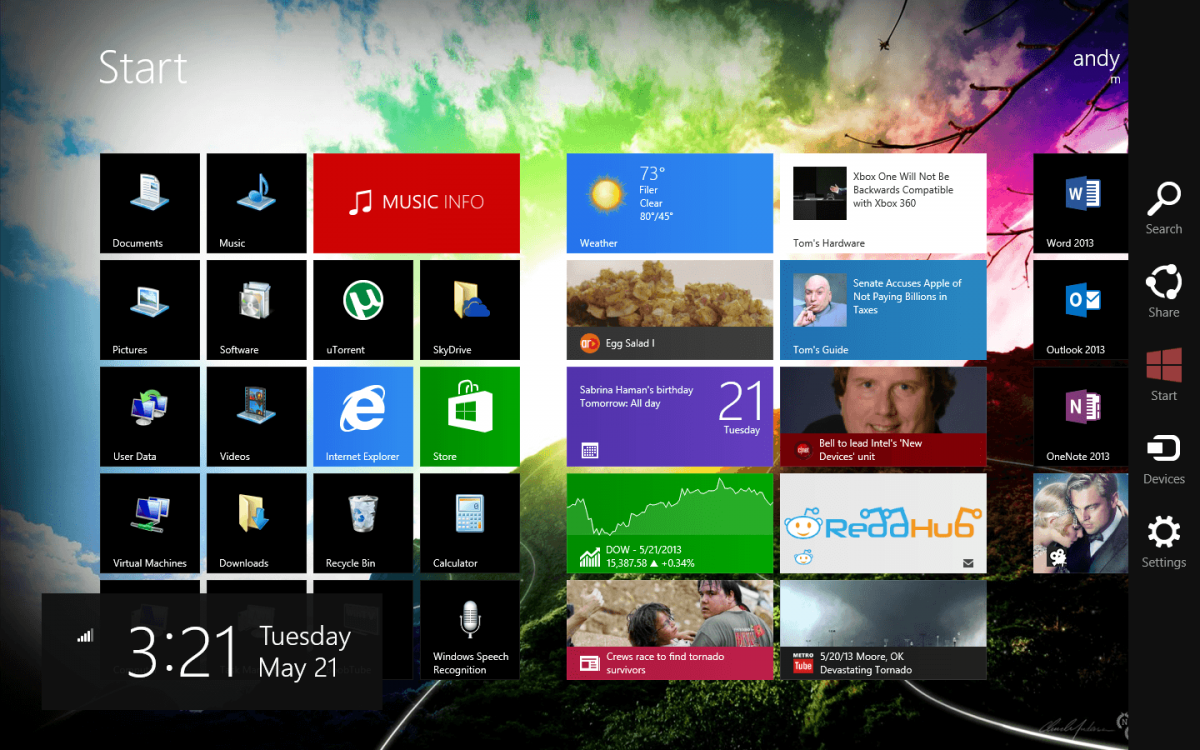Open the Settings charm
The image size is (1200, 750).
(1163, 541)
